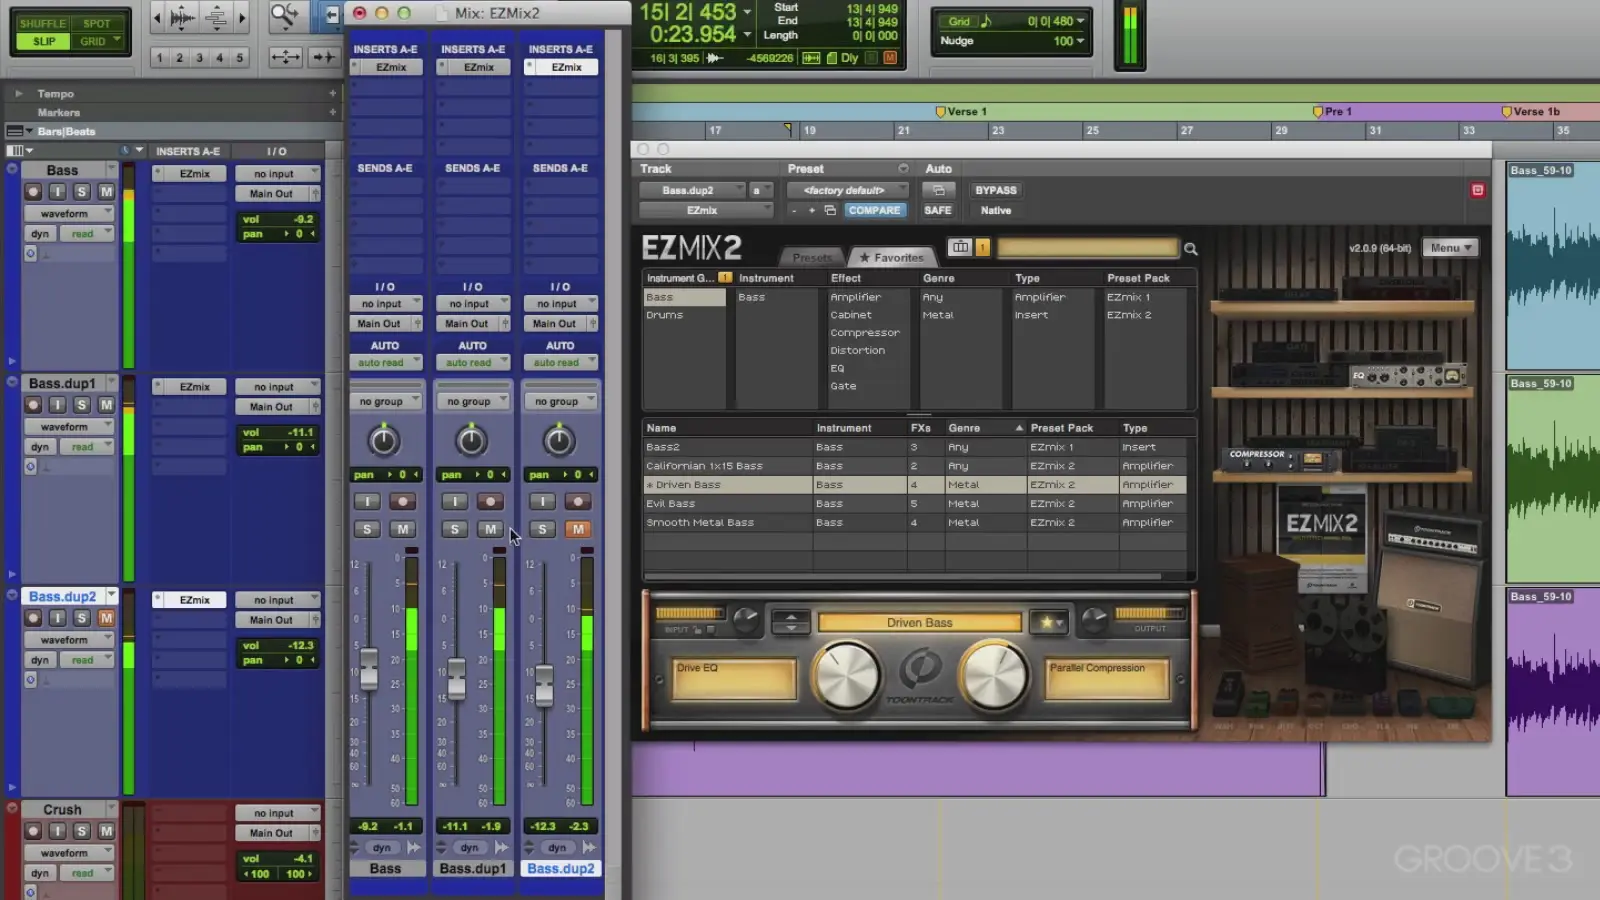Click the favorite star button beside Driven Bass
Image resolution: width=1600 pixels, height=900 pixels.
(x=1048, y=622)
